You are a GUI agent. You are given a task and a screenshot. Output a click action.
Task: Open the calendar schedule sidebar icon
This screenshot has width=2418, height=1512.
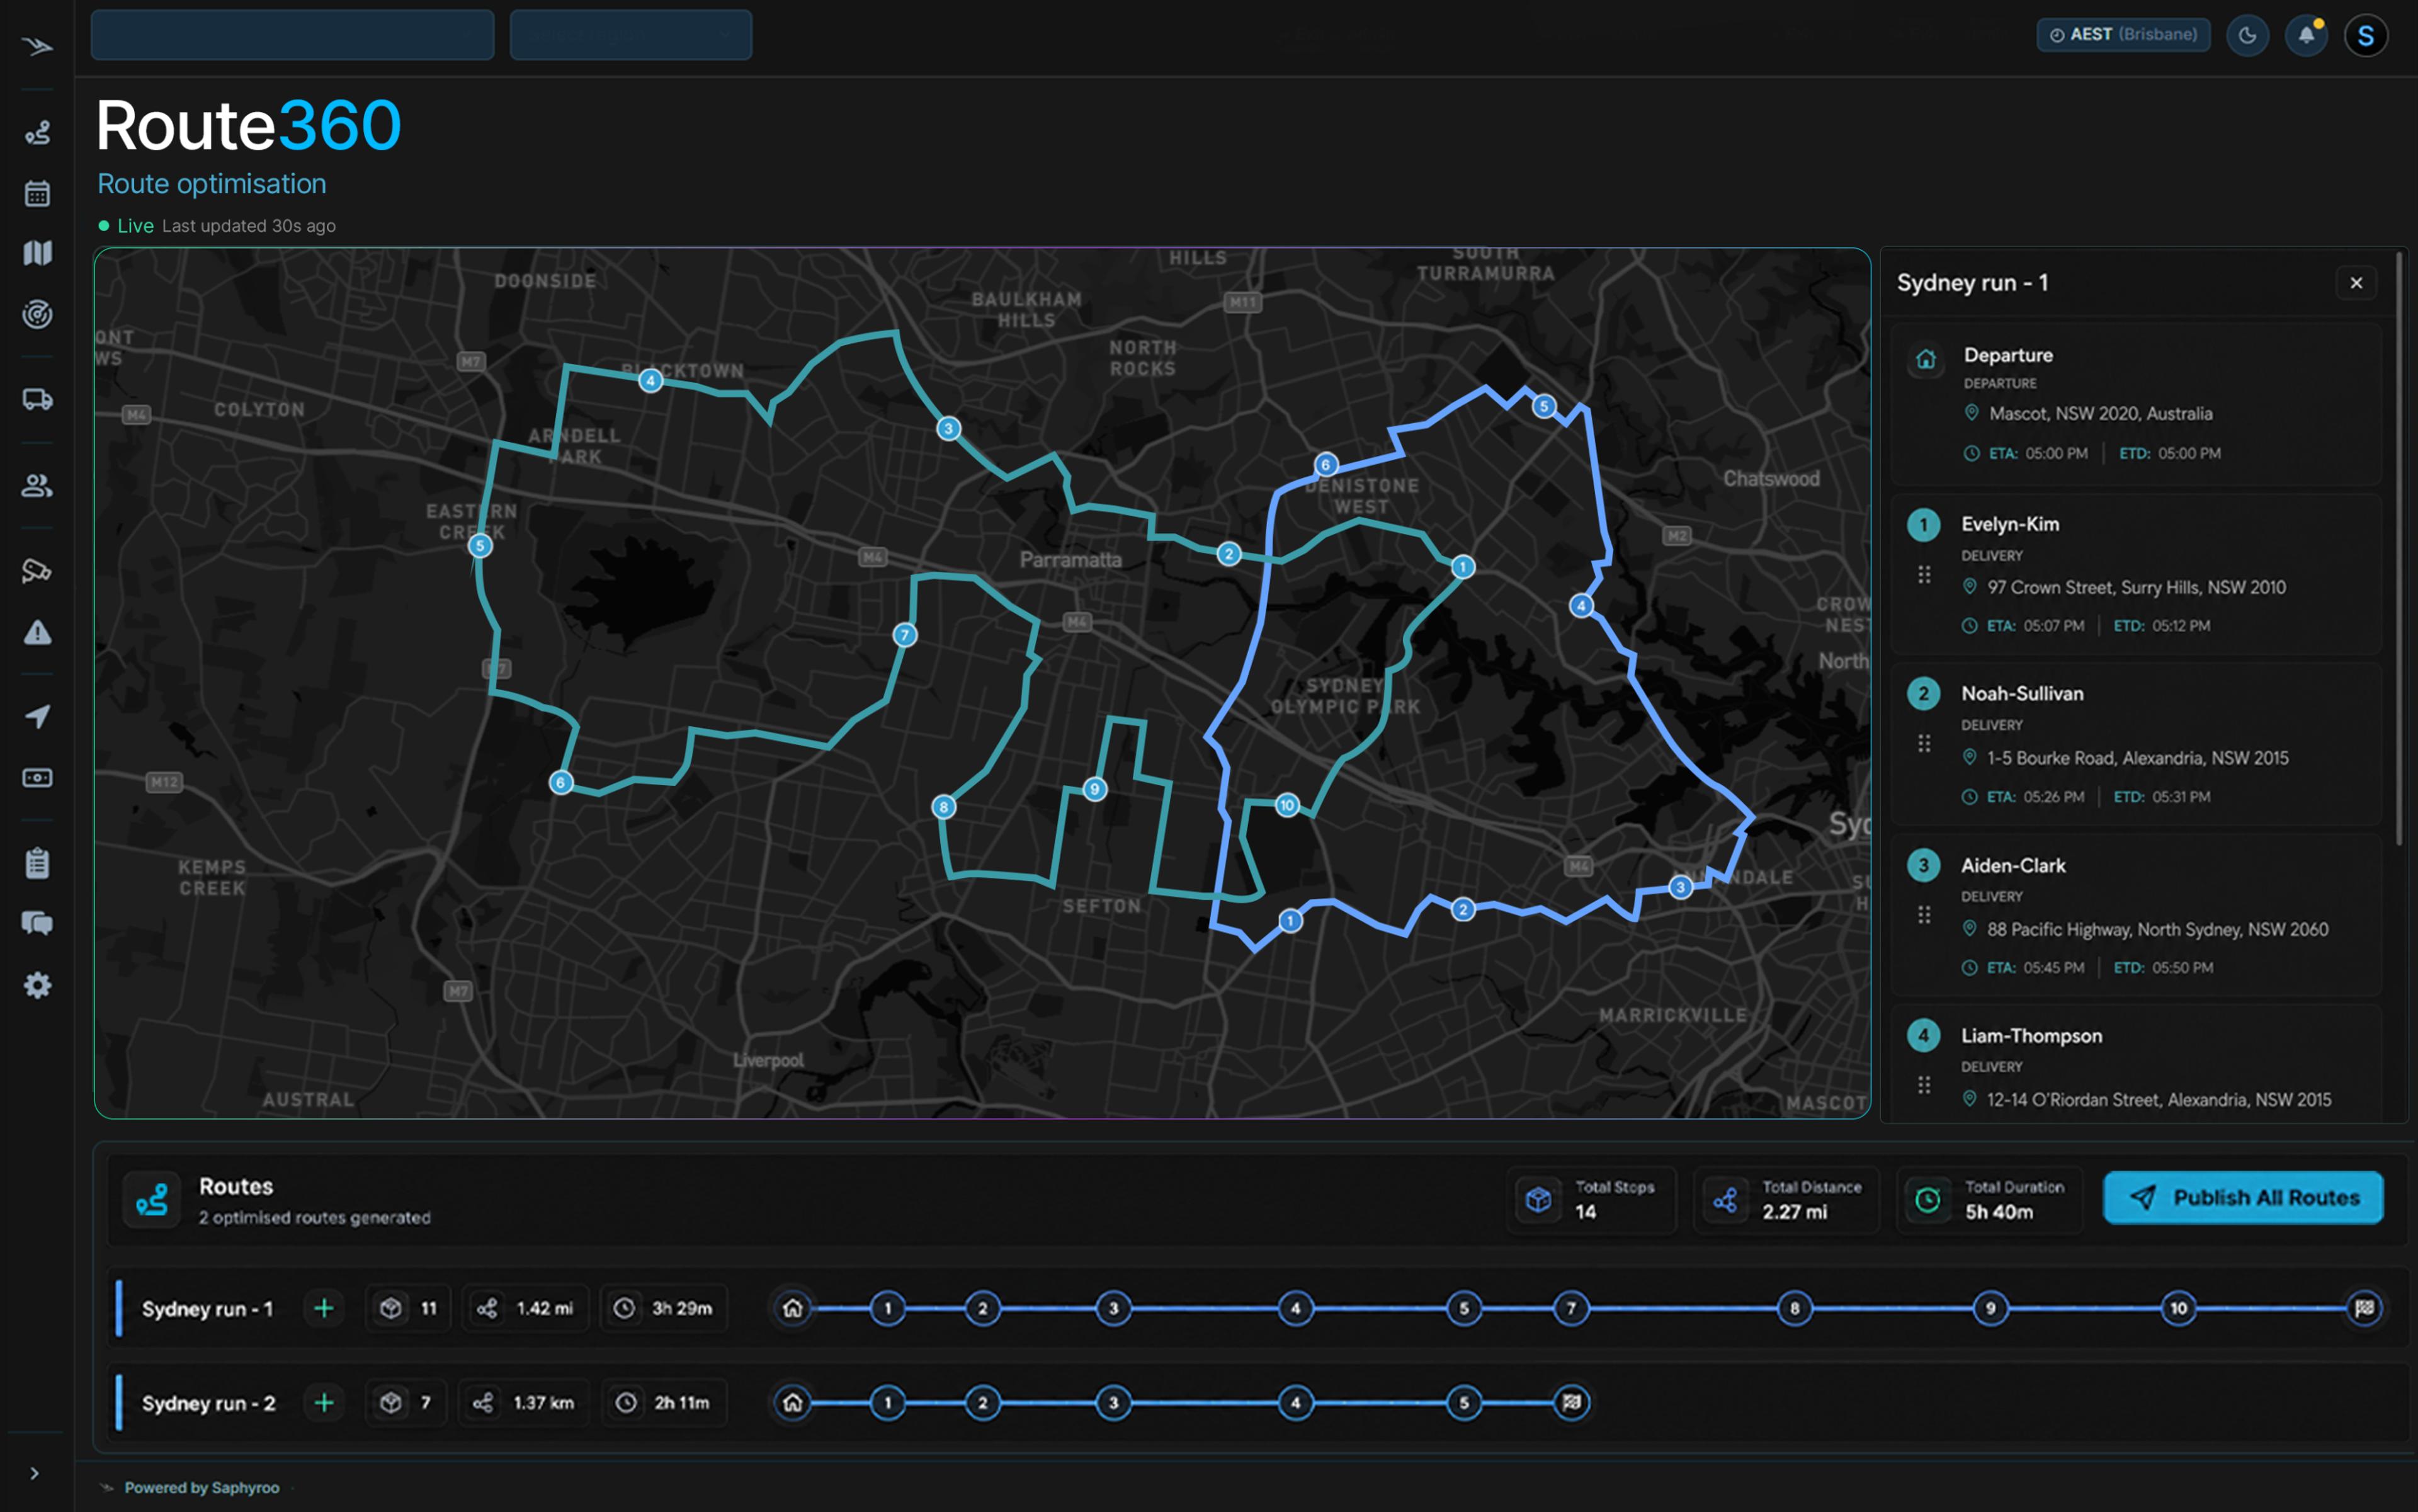(37, 193)
